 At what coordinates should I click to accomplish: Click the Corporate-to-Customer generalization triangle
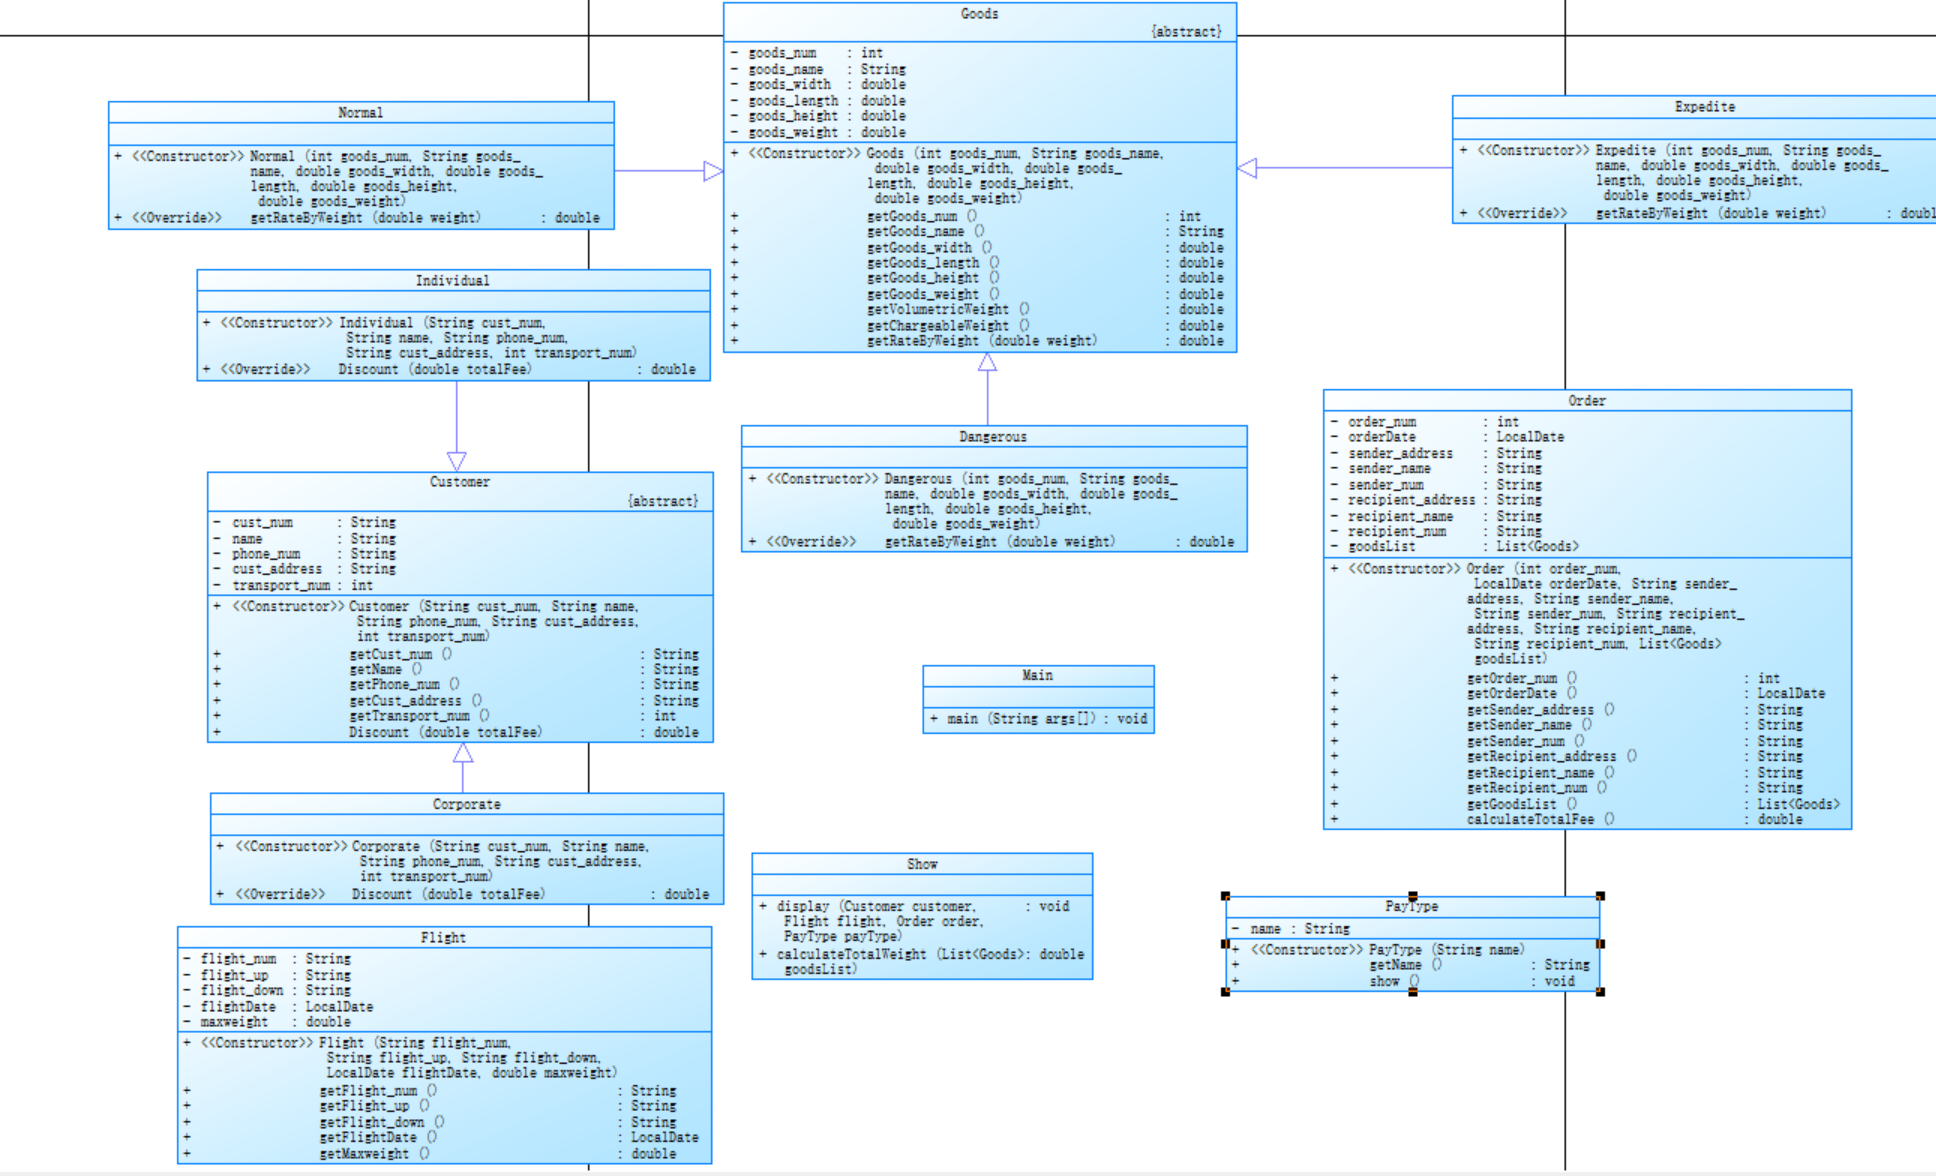463,753
